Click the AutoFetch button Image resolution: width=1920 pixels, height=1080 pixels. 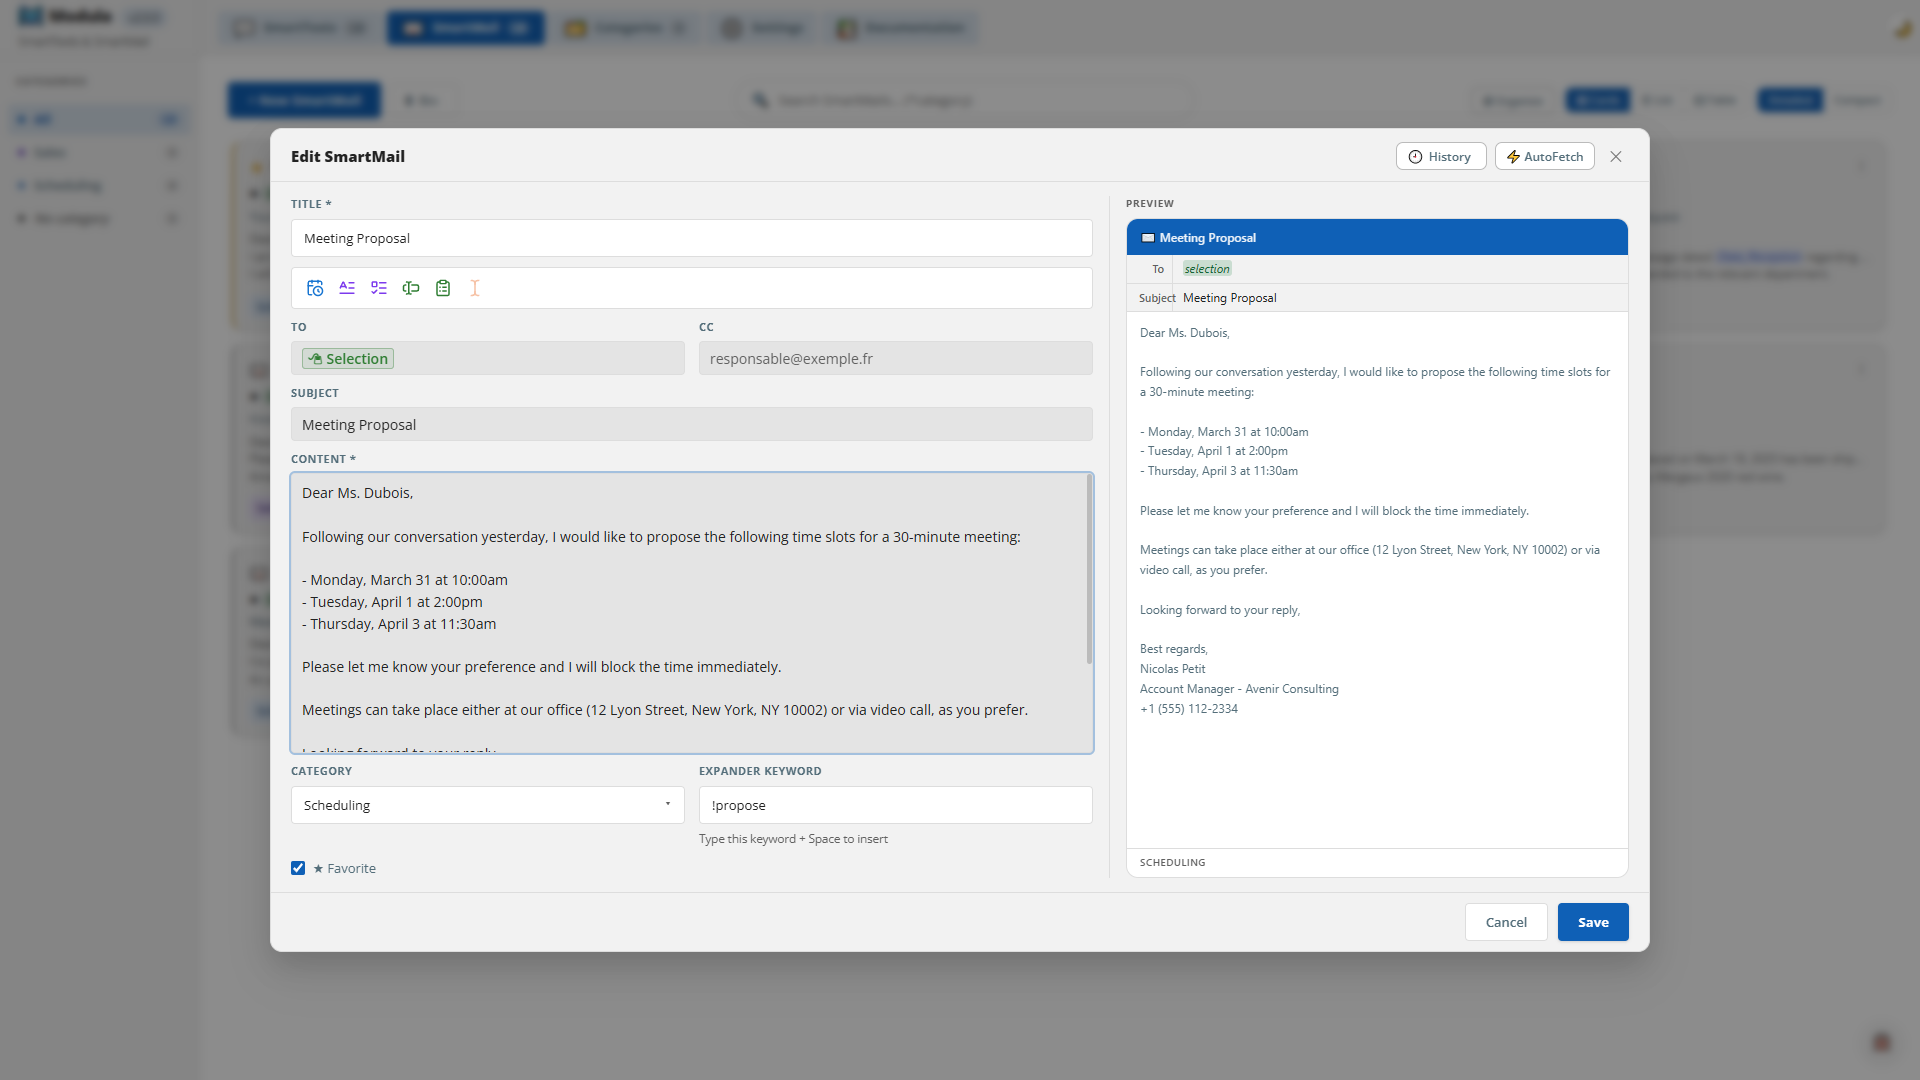[x=1545, y=157]
